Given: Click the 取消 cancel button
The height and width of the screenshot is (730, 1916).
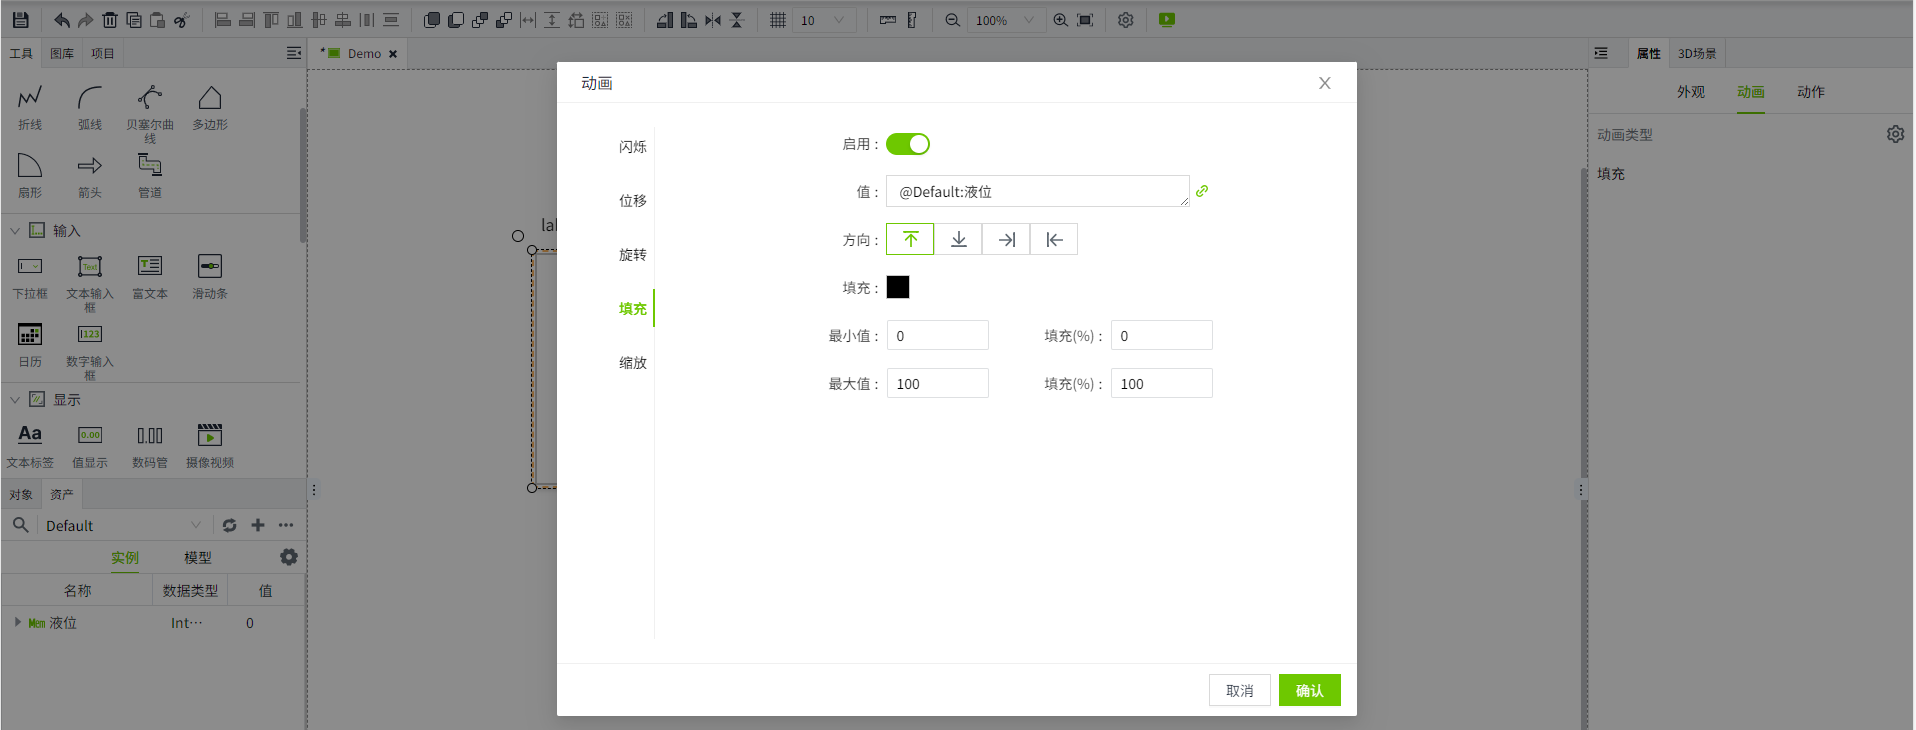Looking at the screenshot, I should click(x=1239, y=691).
